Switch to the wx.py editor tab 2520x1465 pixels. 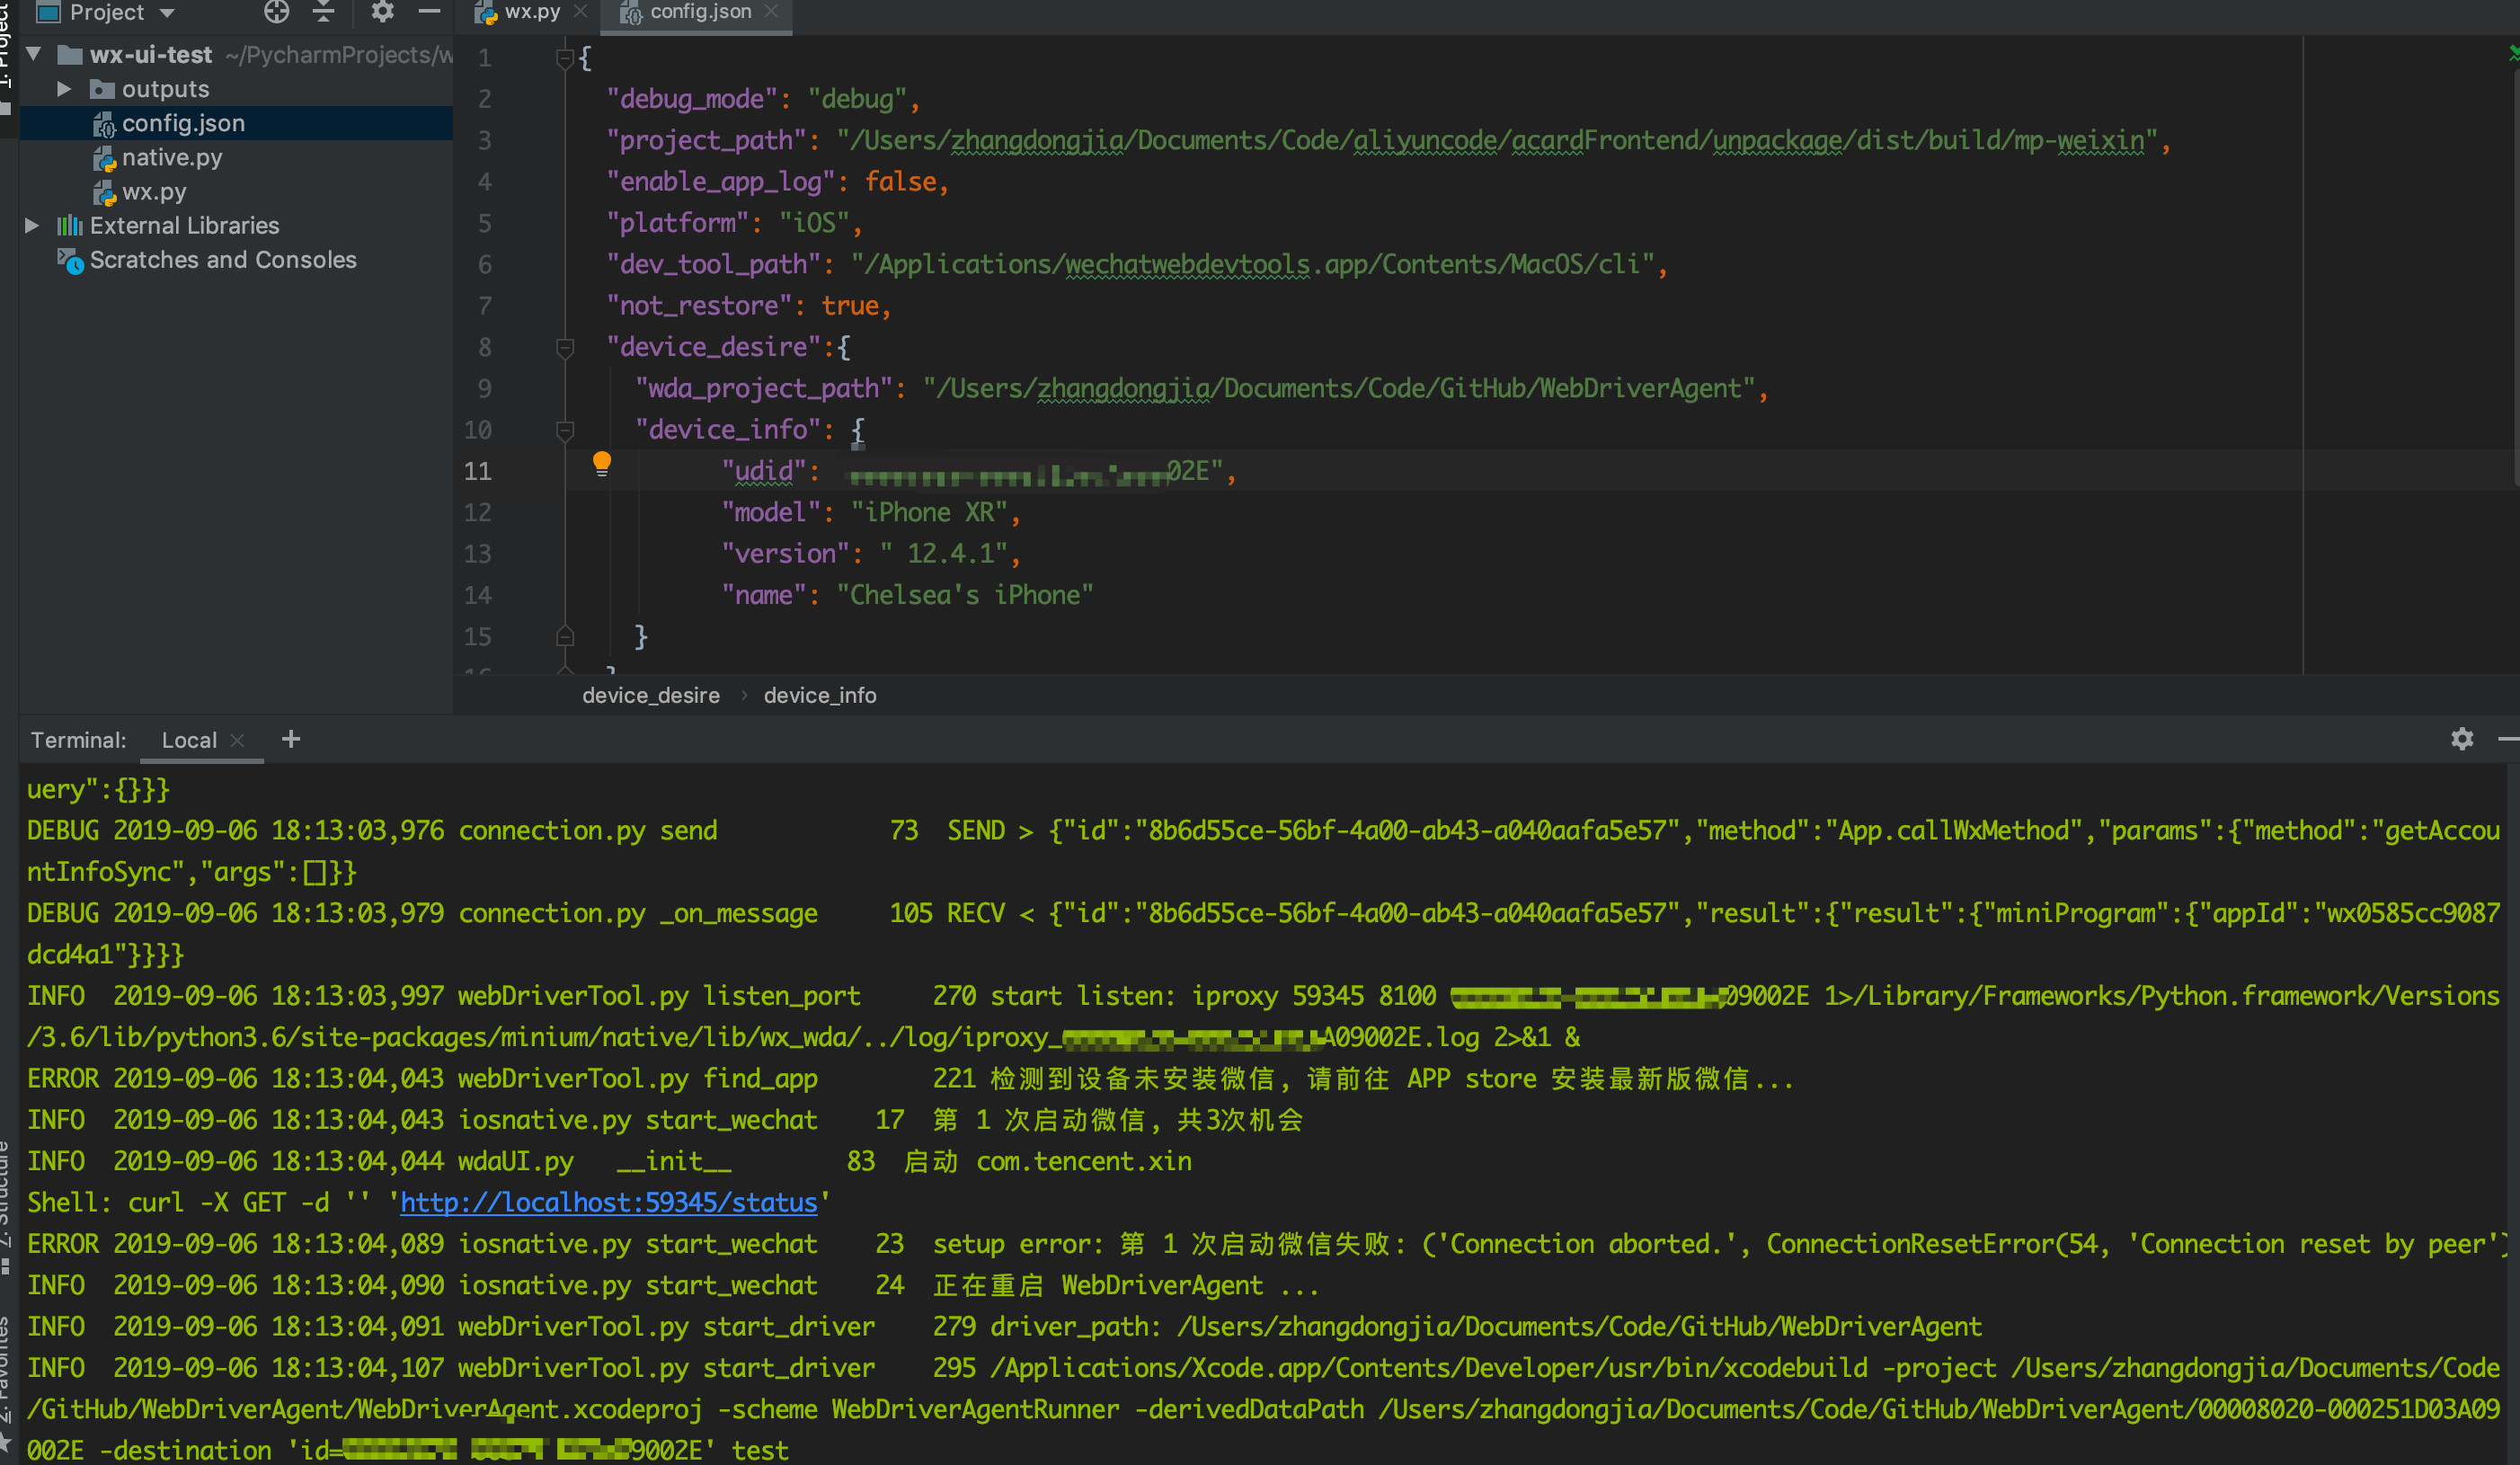[531, 12]
